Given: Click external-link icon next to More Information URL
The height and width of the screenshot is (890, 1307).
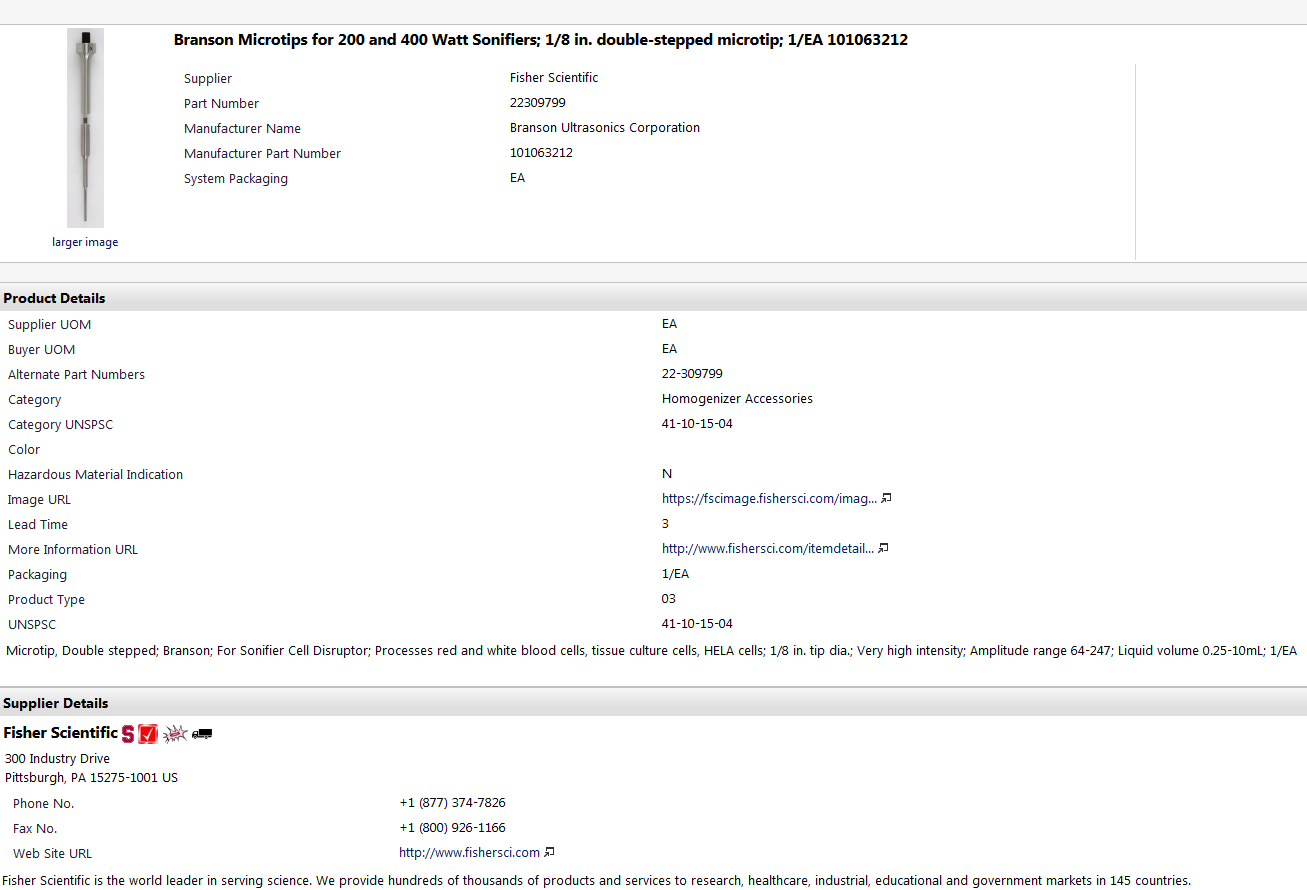Looking at the screenshot, I should 883,548.
